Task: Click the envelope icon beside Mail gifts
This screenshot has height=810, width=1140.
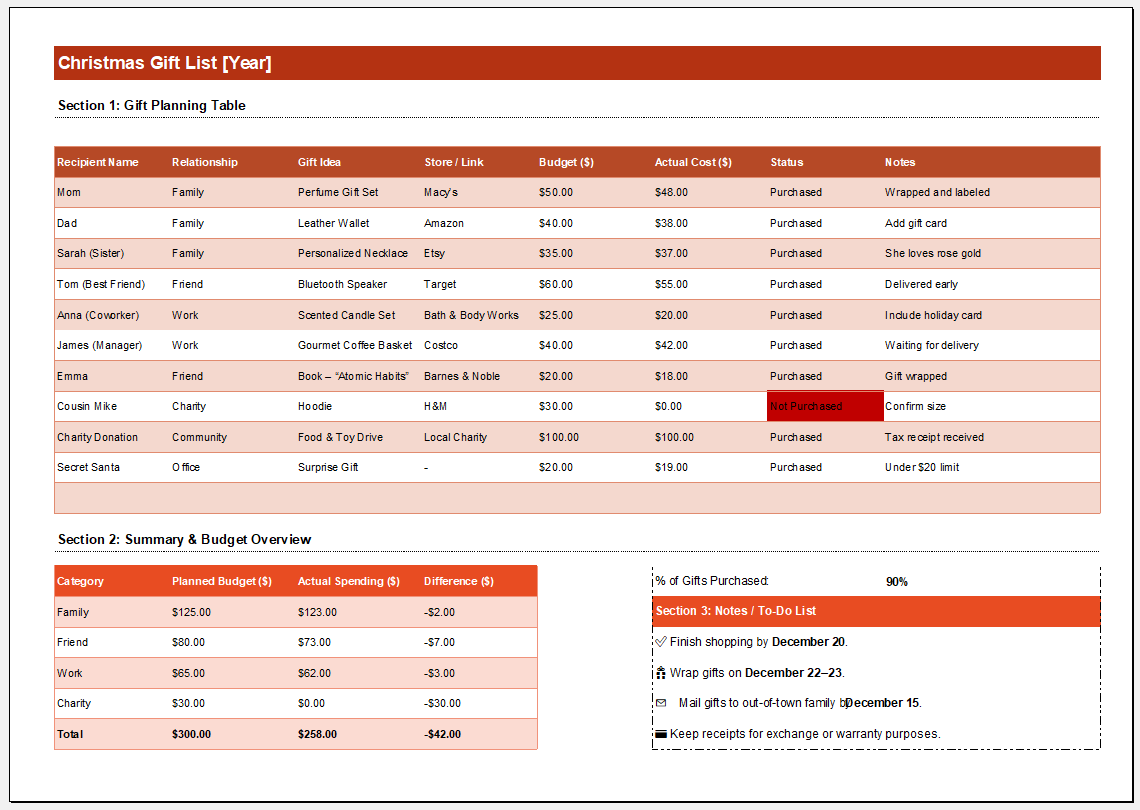Action: [661, 703]
